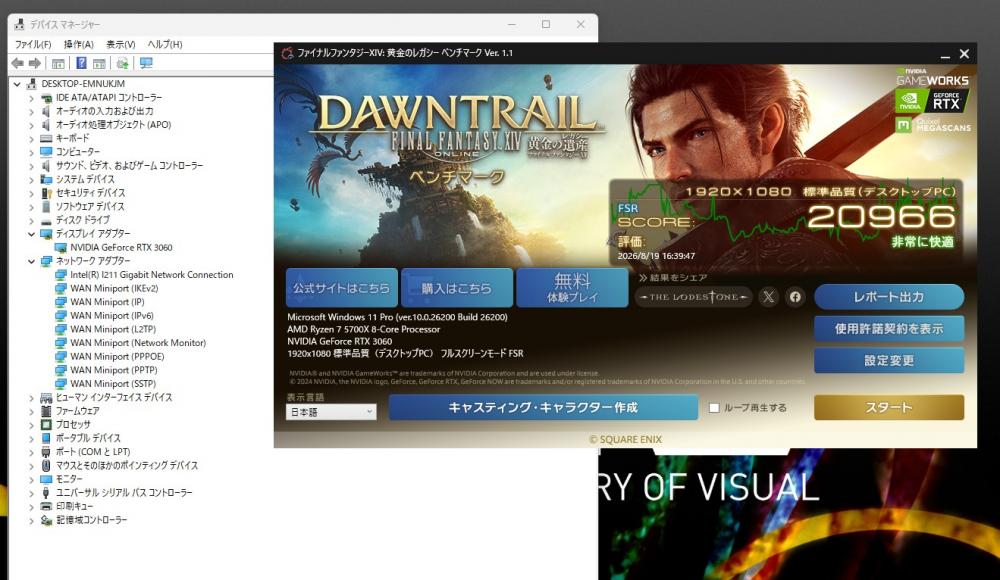Click the 使用許諾契約を表示 button
Image resolution: width=1000 pixels, height=580 pixels.
point(888,329)
